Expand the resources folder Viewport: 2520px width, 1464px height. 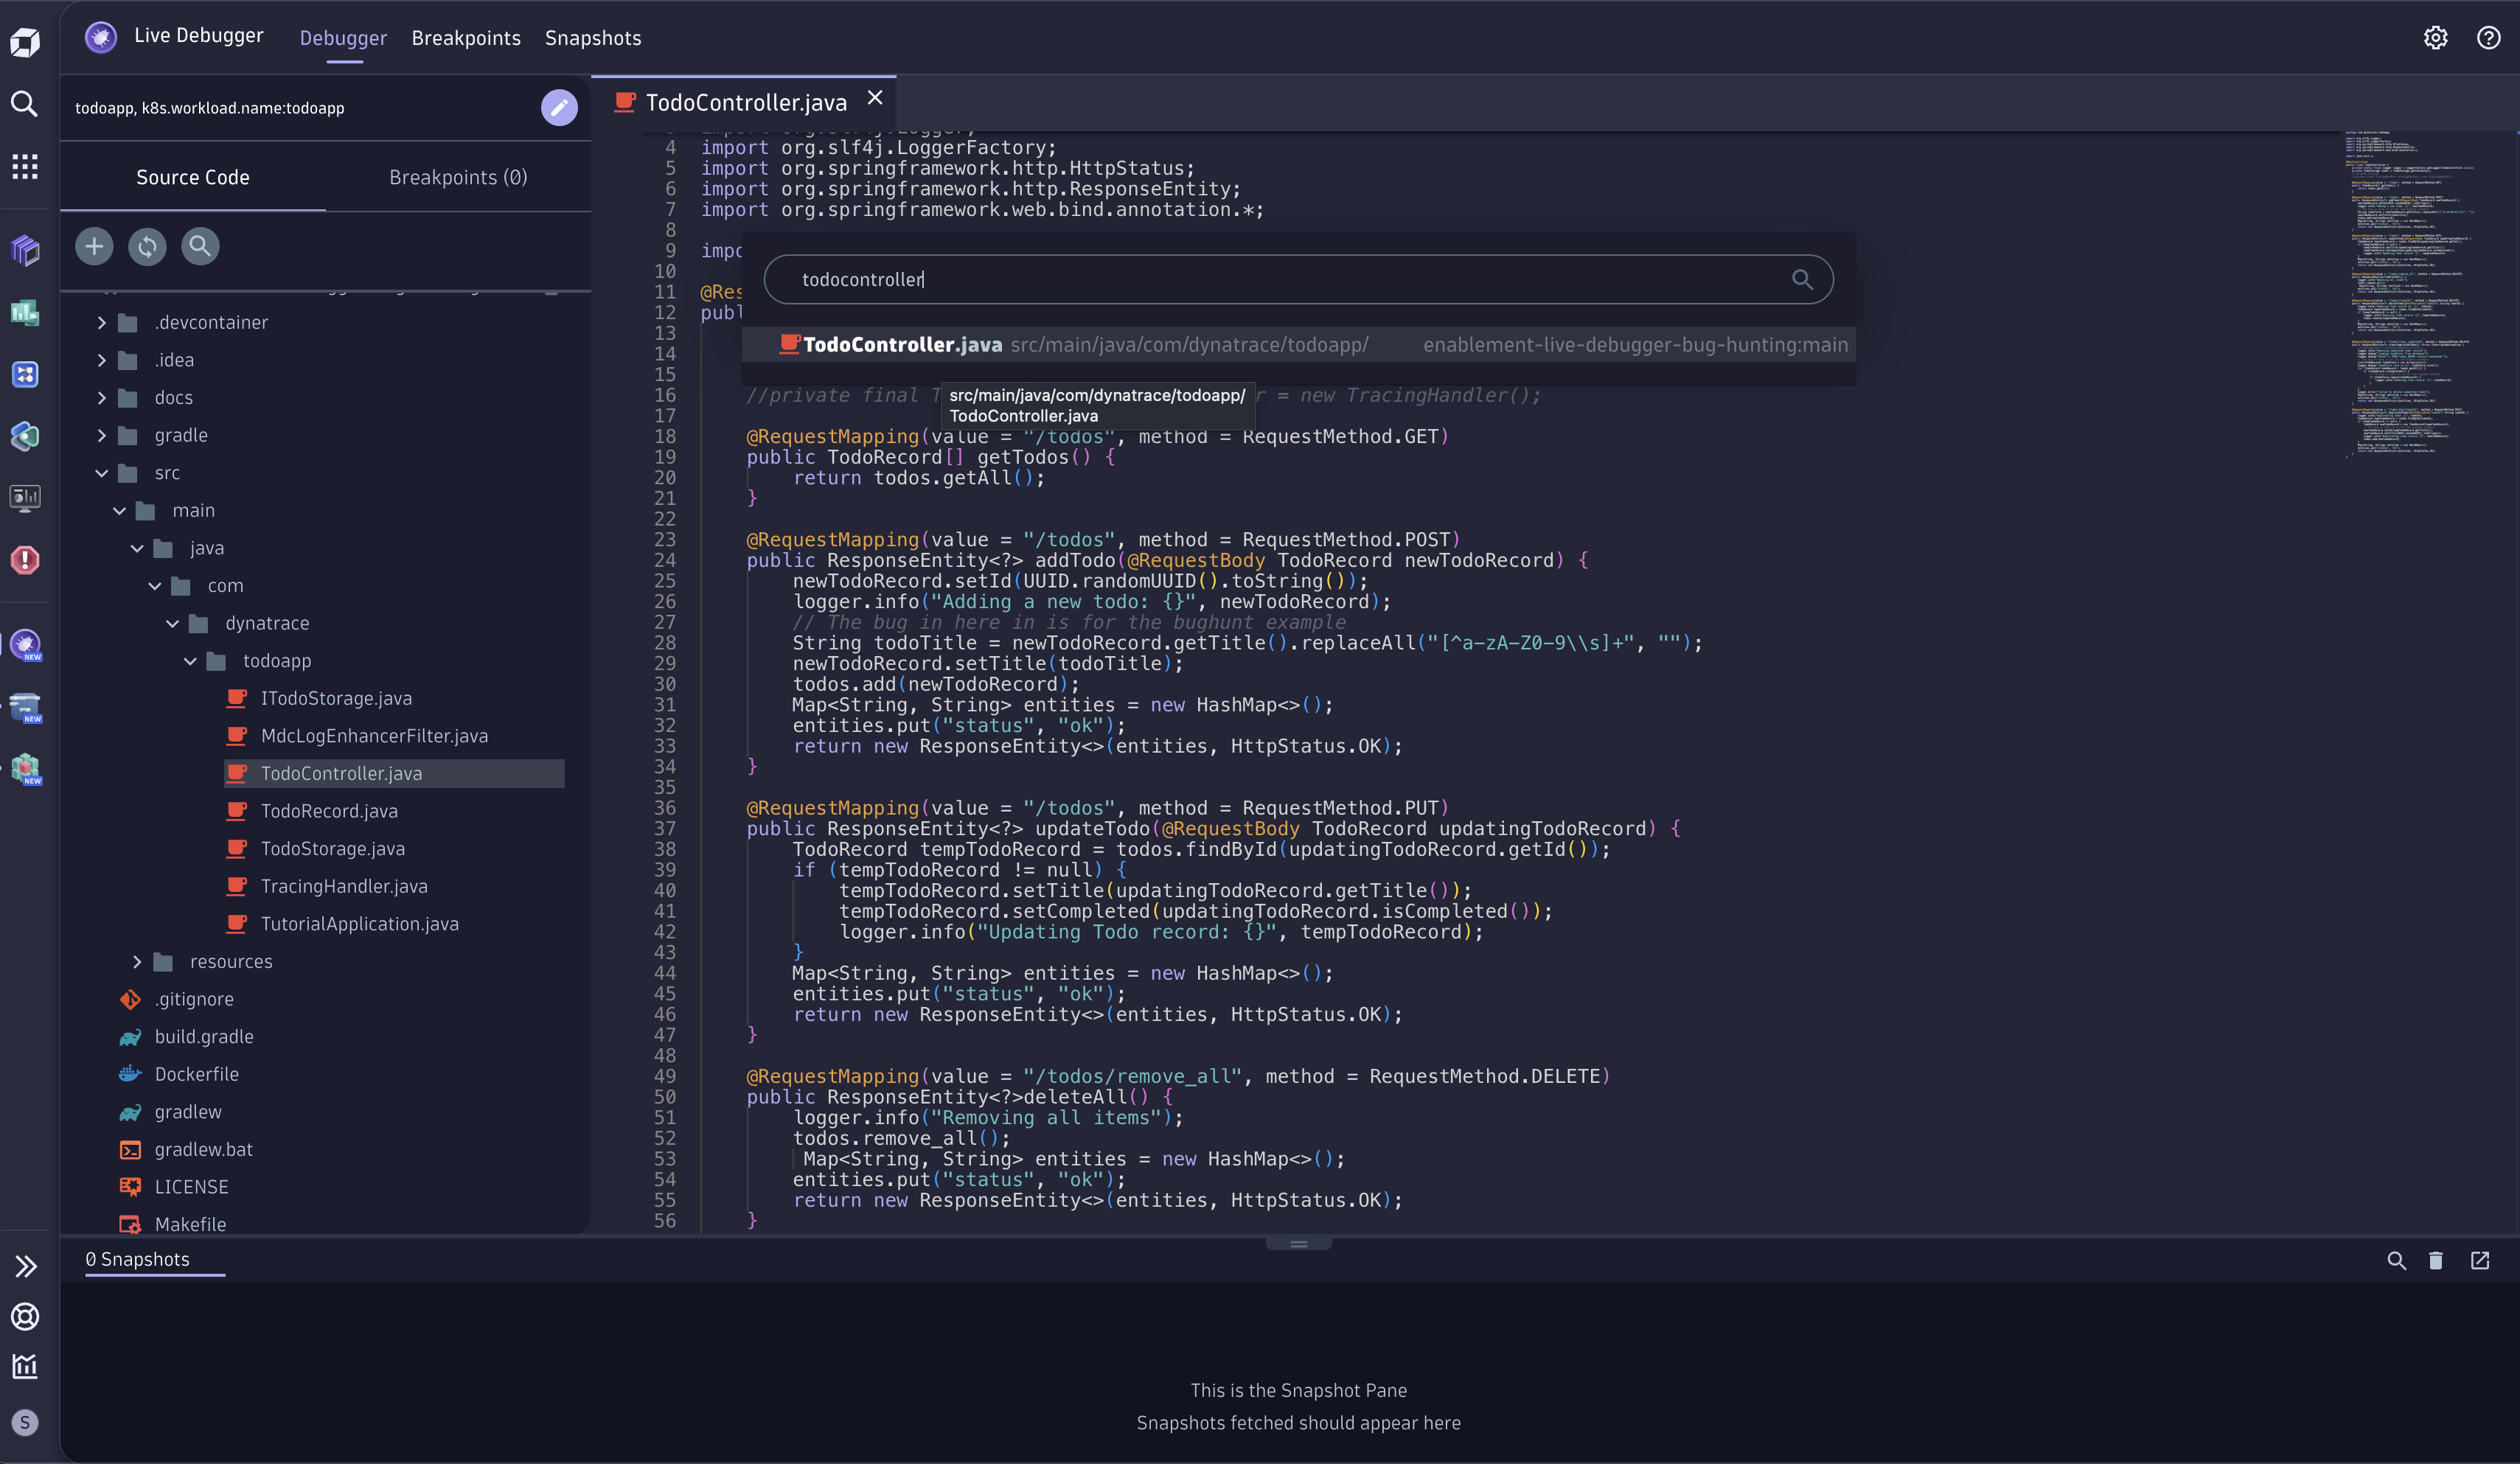coord(137,961)
